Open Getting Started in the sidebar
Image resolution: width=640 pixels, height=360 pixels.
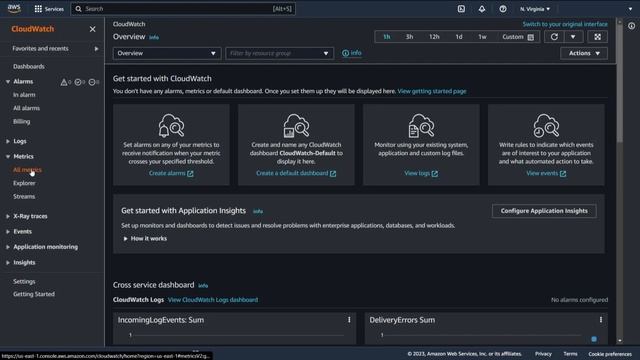(34, 294)
